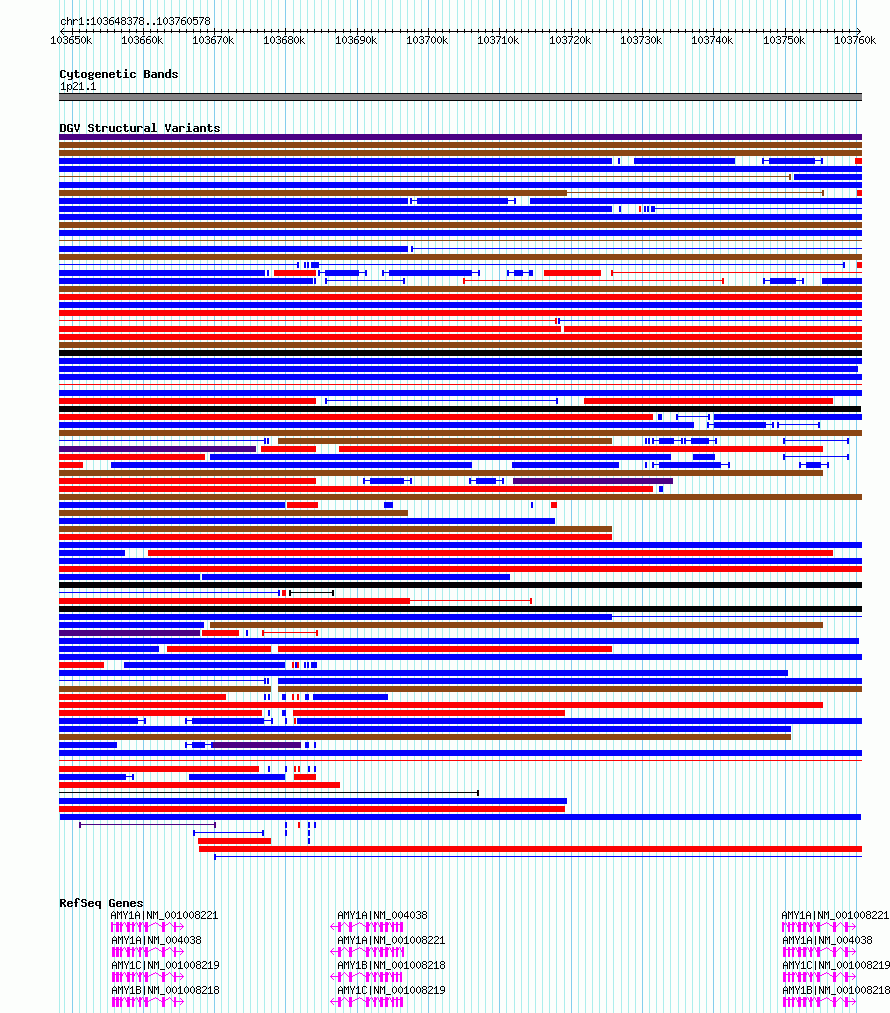Select the 103680k ruler position label
Viewport: 890px width, 1013px height.
tap(284, 40)
